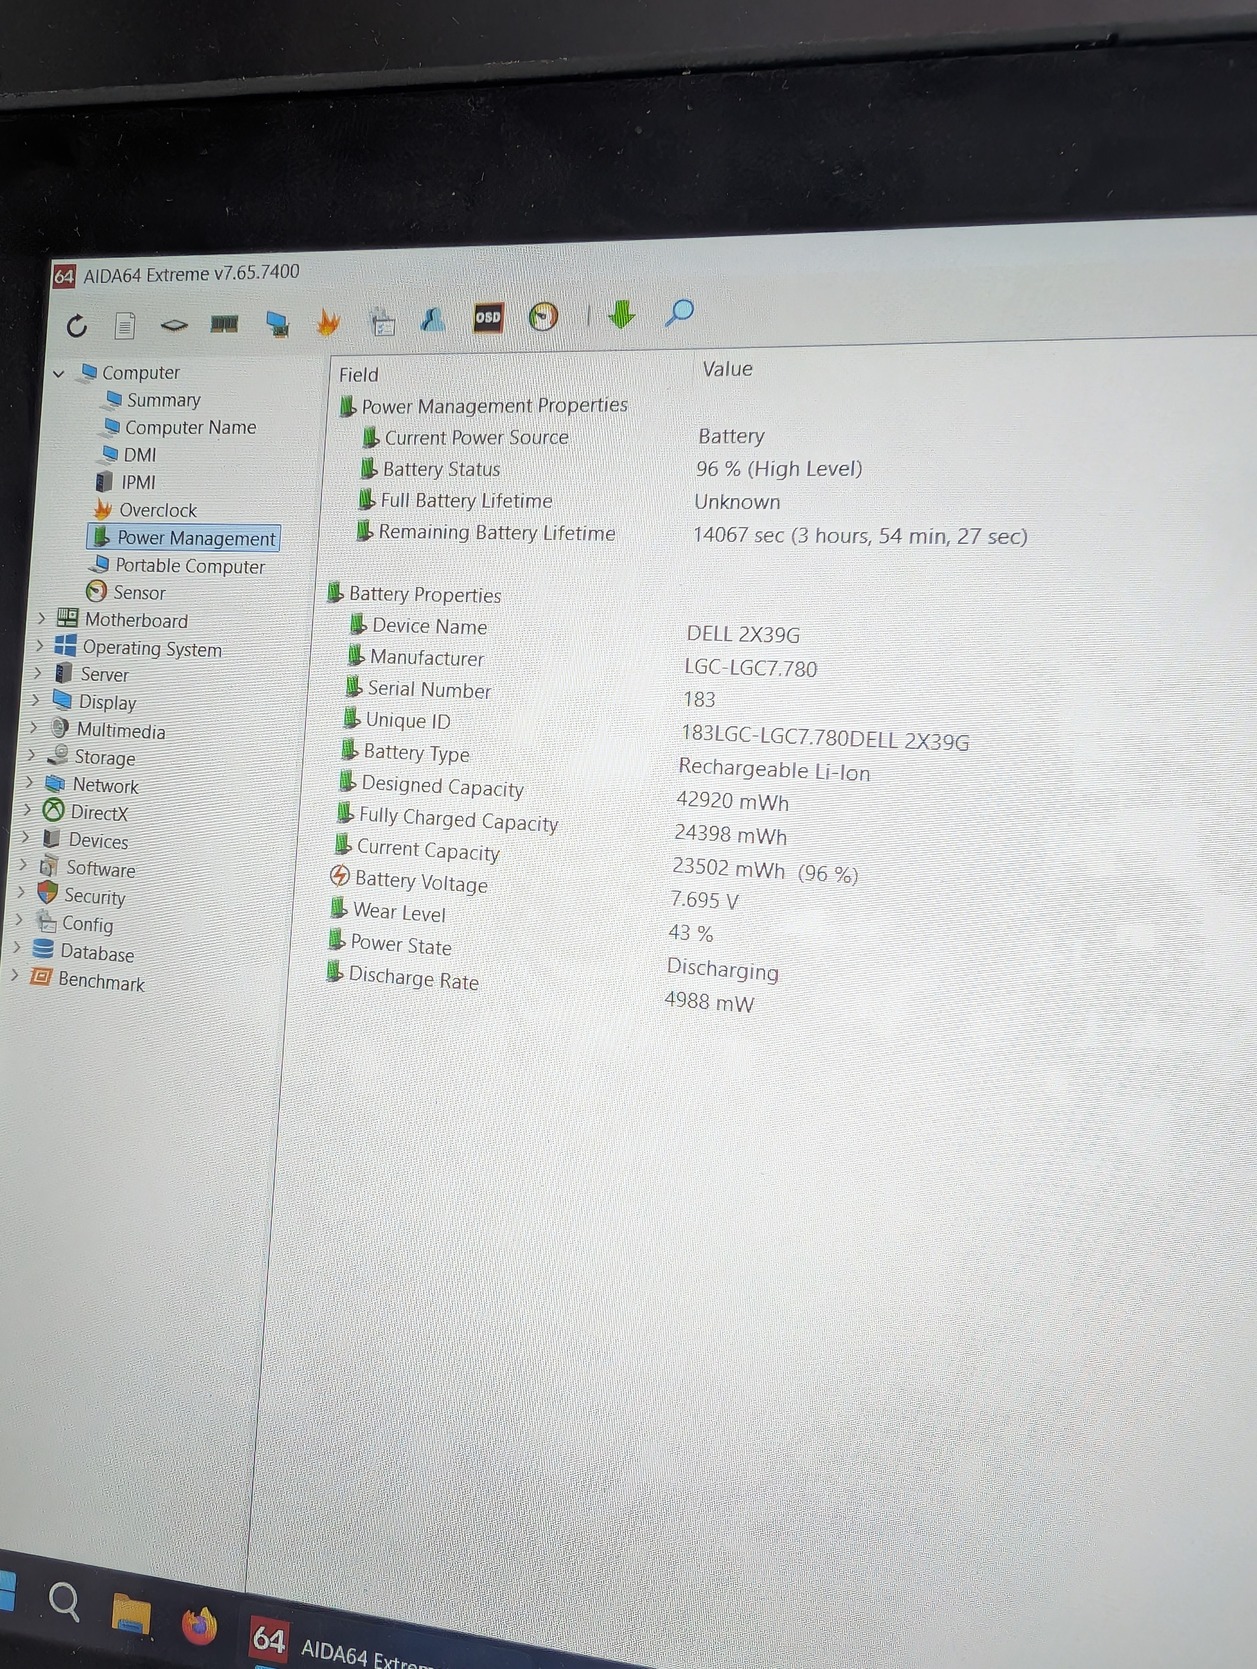Expand the Storage tree node
Viewport: 1257px width, 1669px height.
[32, 755]
